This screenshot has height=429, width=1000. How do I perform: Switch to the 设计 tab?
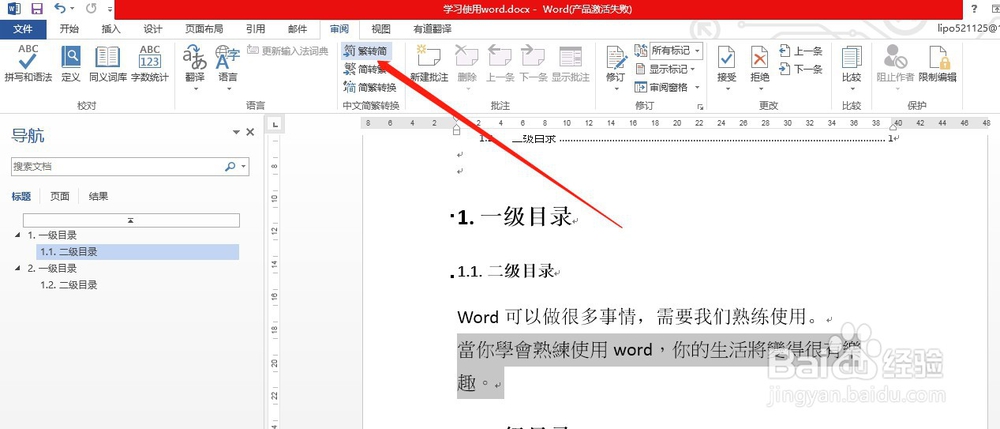pos(152,29)
